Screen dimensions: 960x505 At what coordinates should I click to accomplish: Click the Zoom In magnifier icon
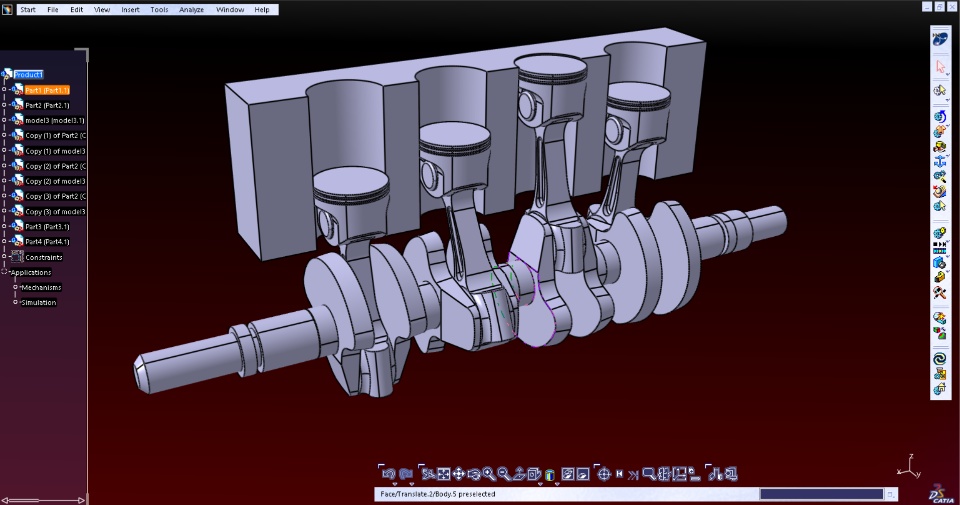489,474
